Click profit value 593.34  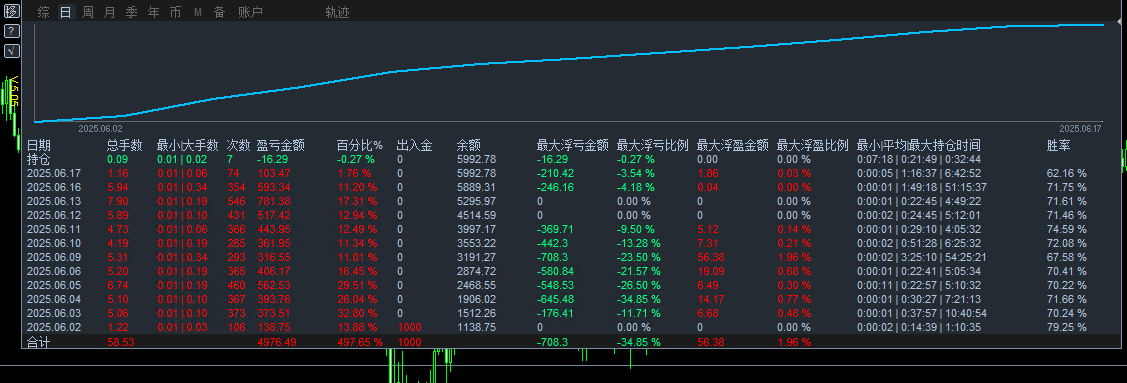coord(273,187)
